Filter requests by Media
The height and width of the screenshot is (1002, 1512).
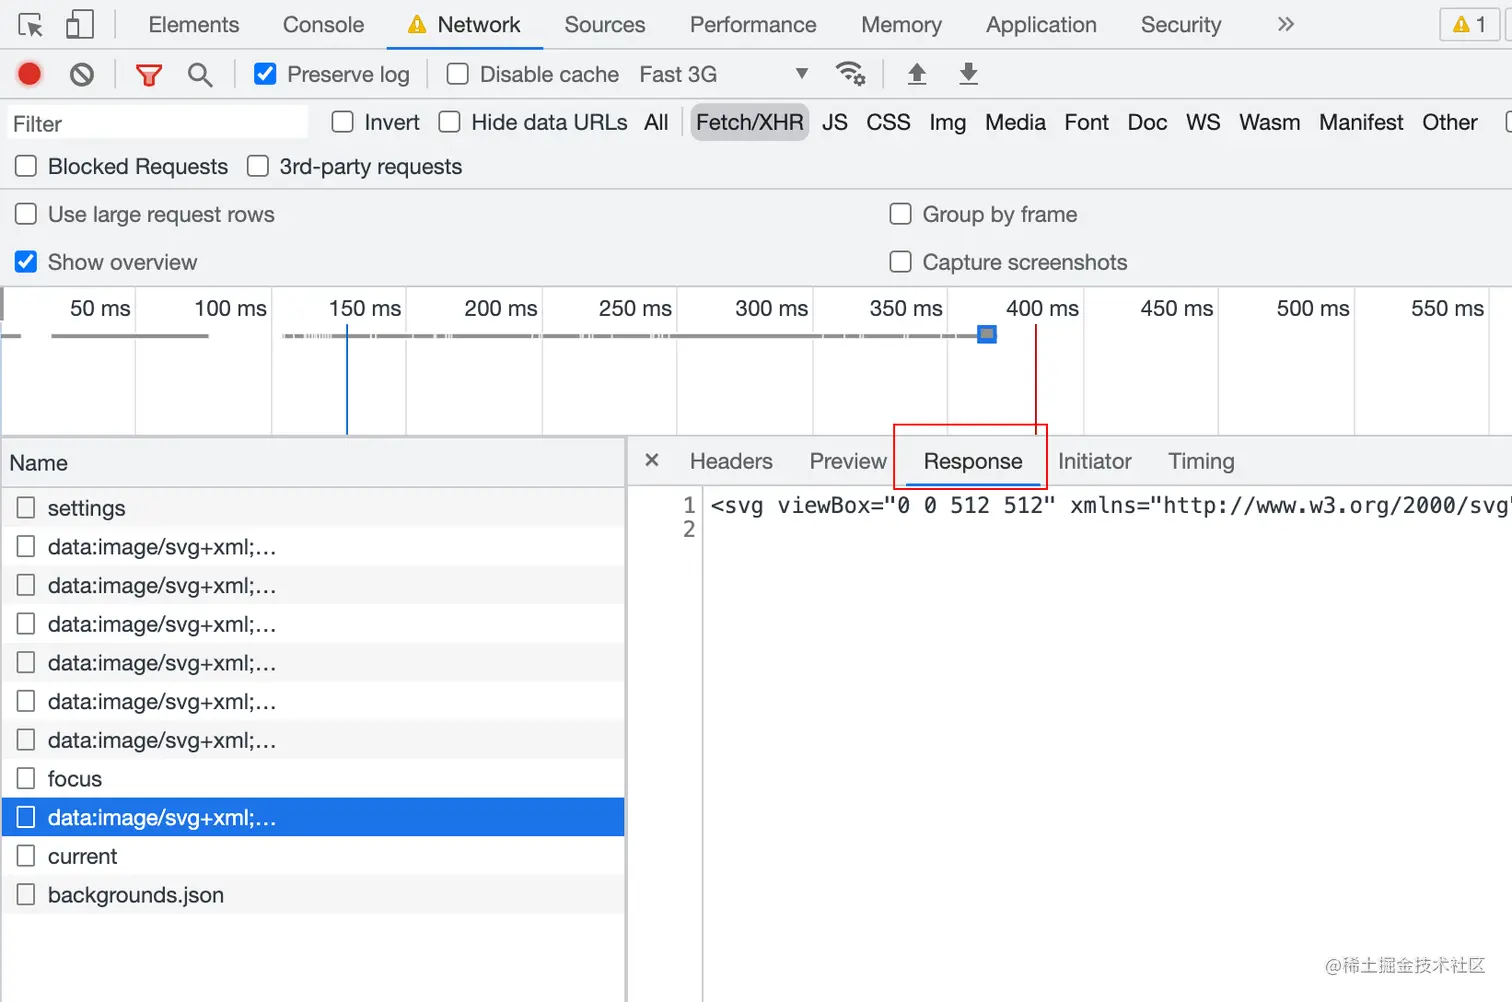pyautogui.click(x=1015, y=122)
